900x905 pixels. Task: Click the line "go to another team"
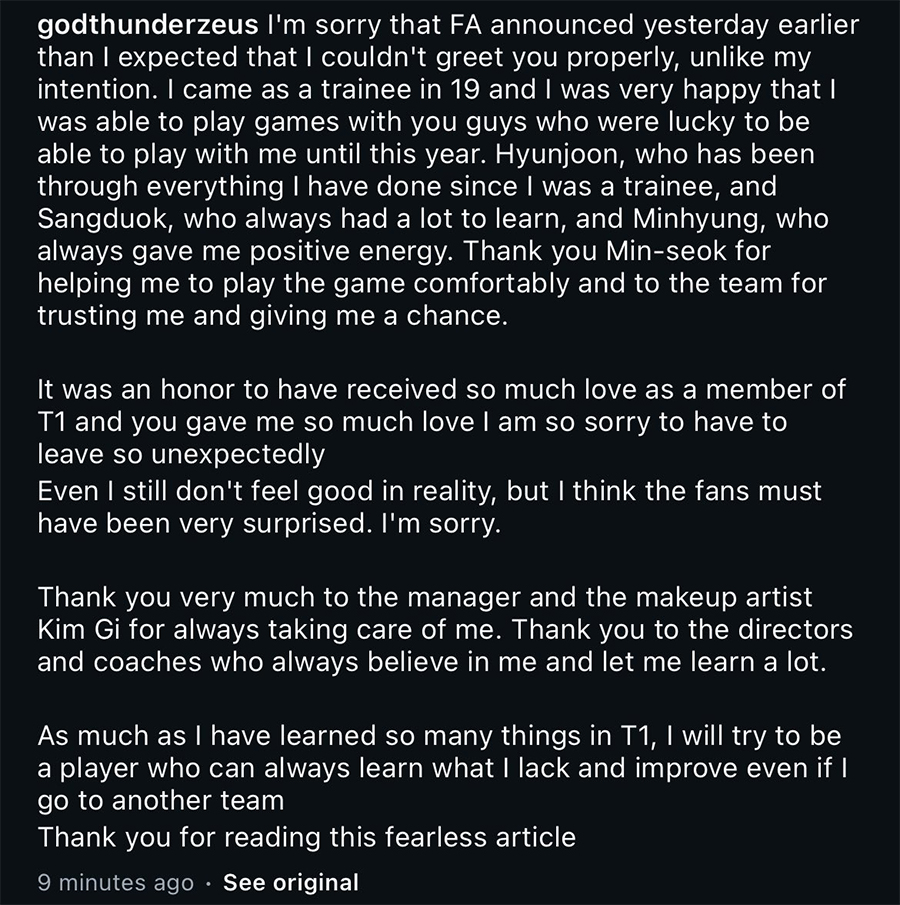coord(160,800)
